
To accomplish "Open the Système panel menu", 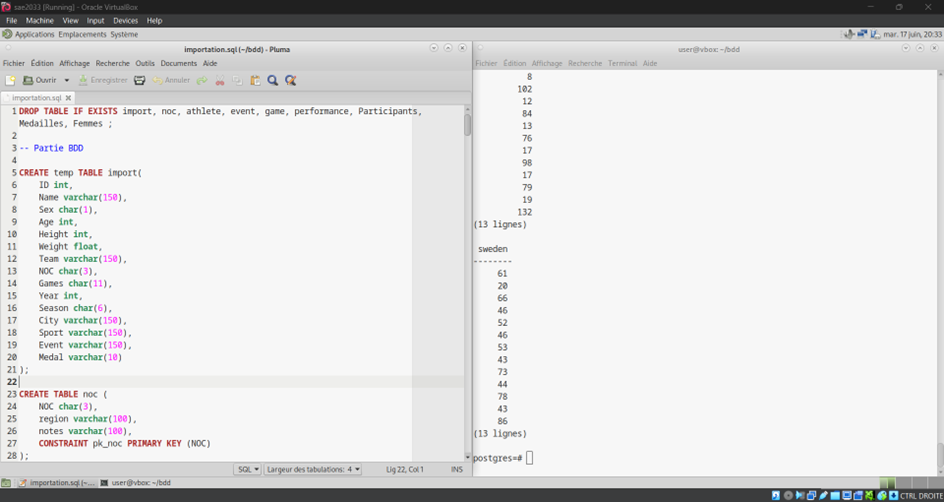I will [124, 34].
